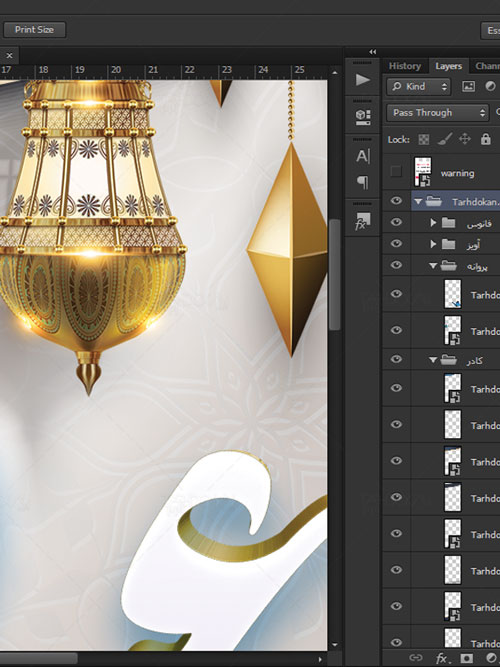The image size is (500, 667).
Task: Open the Paragraph panel icon
Action: 363,182
